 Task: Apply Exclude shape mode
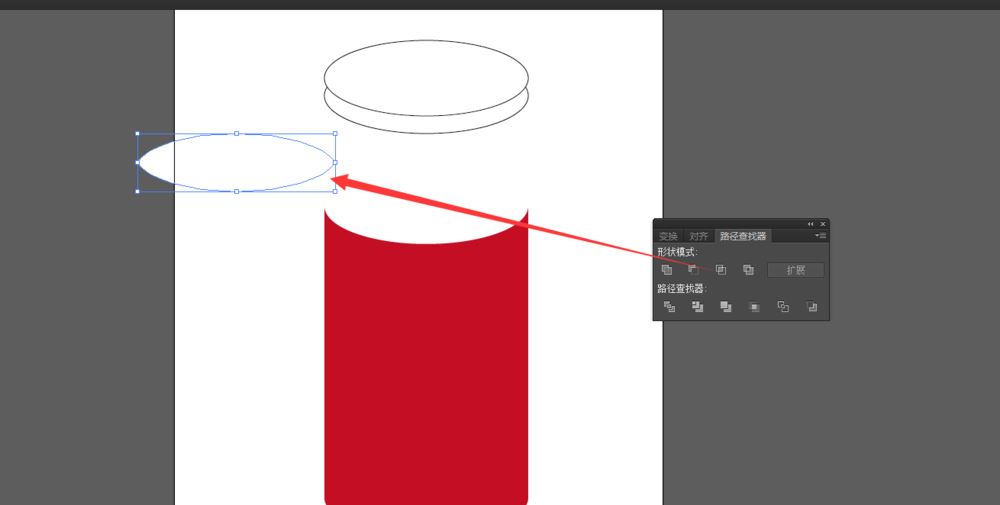(x=748, y=270)
